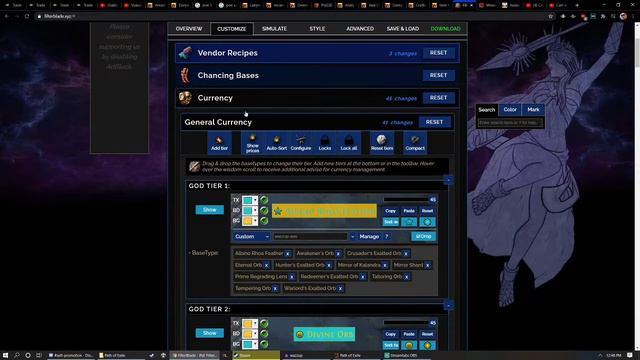Remove Albino Rhoa Feather from God Tier 1
This screenshot has height=360, width=640.
click(x=288, y=253)
